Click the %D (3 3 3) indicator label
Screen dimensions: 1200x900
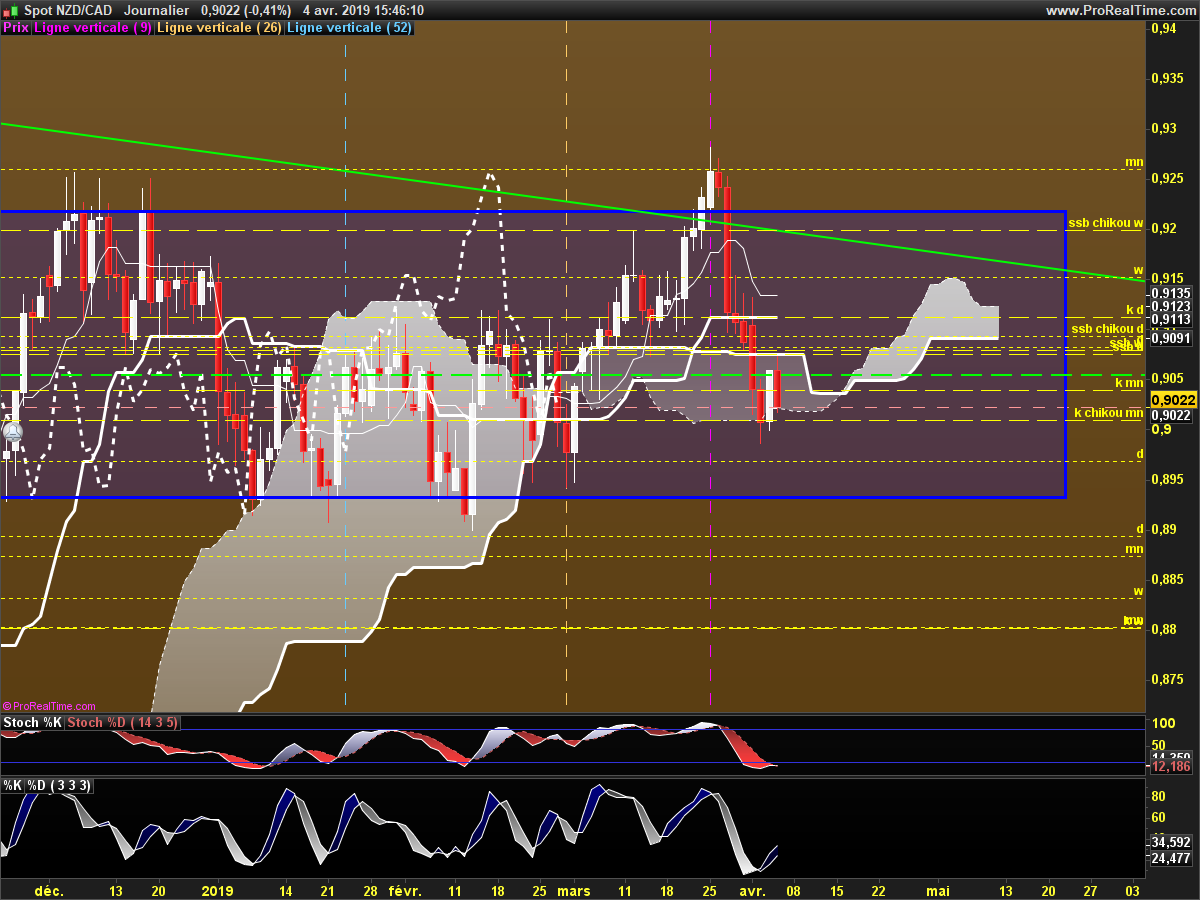[59, 785]
